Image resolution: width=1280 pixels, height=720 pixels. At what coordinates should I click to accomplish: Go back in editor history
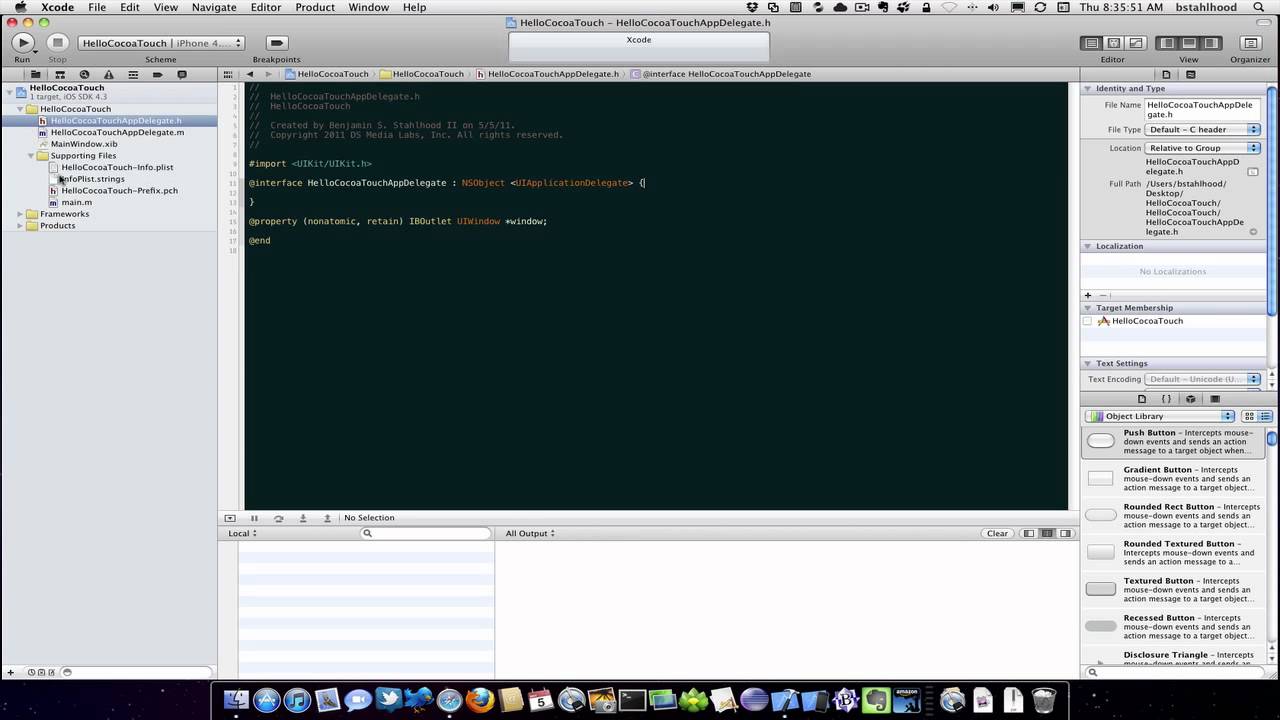point(250,74)
